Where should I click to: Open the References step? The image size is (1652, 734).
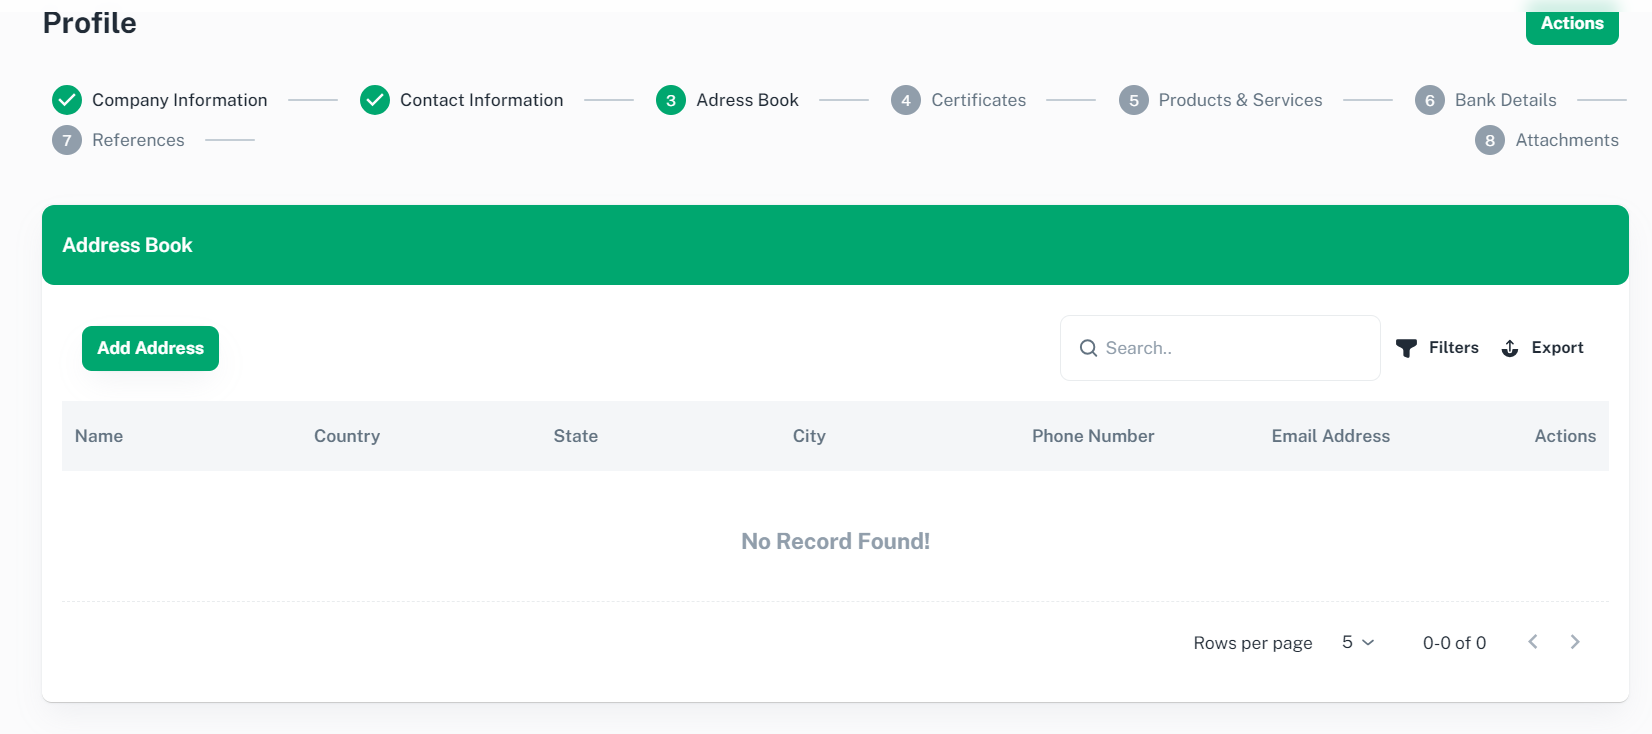pyautogui.click(x=138, y=140)
